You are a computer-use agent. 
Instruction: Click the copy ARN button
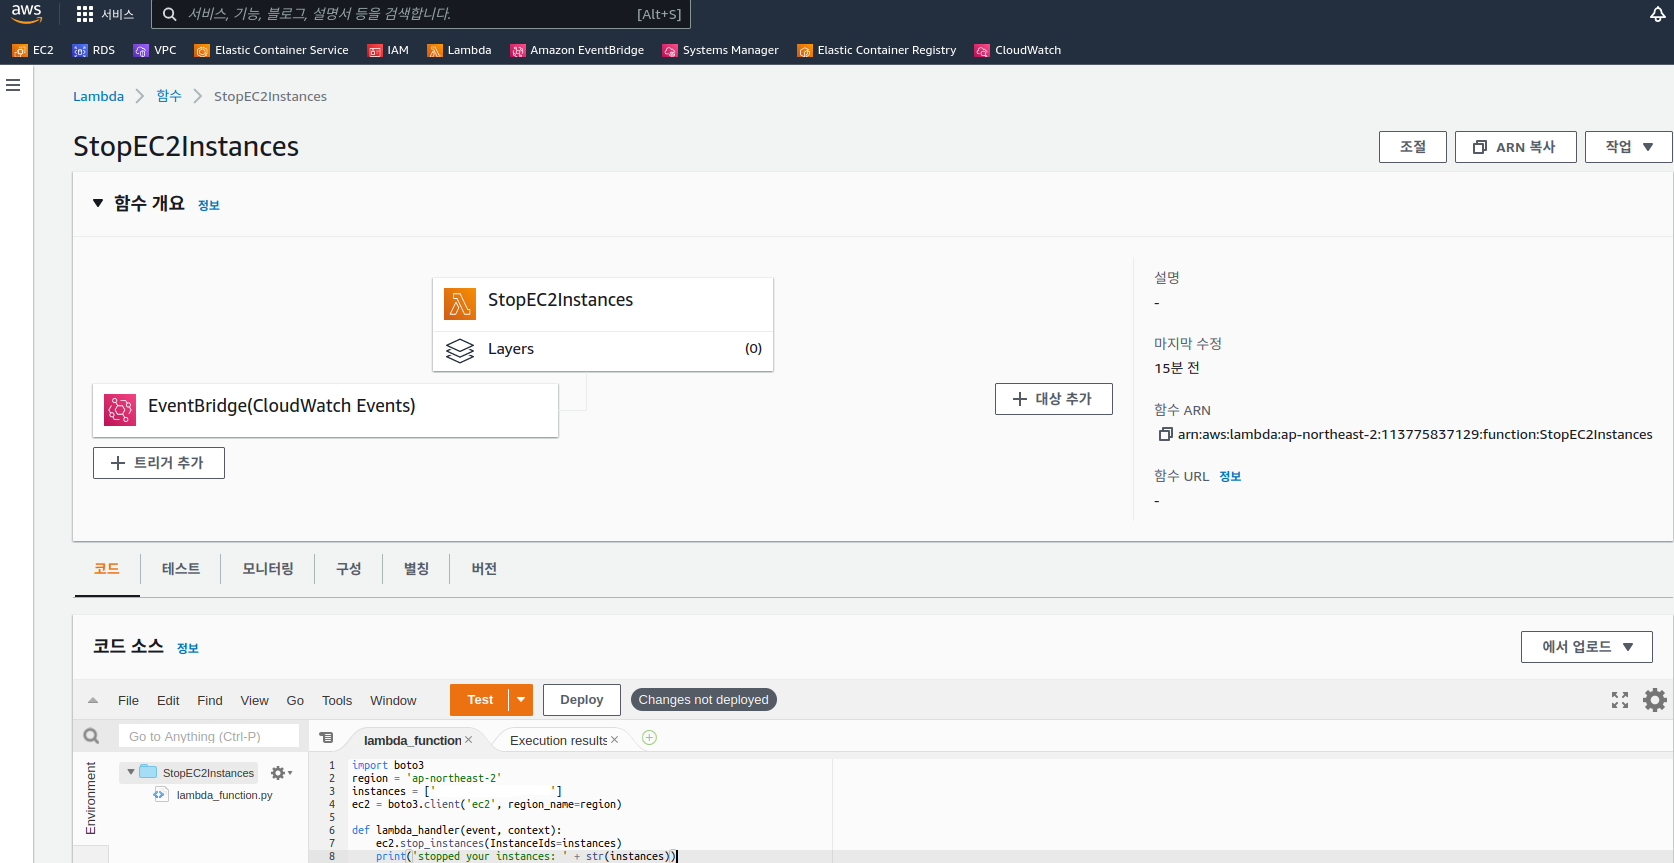[x=1515, y=147]
